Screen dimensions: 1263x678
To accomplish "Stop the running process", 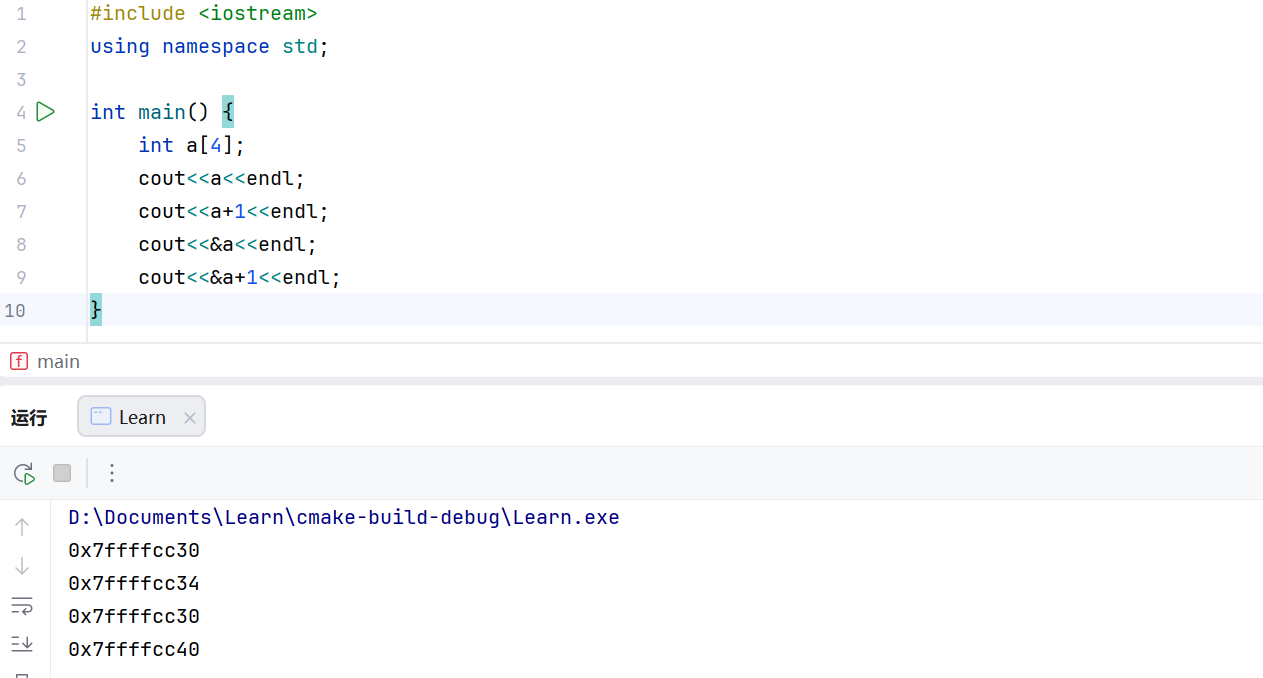I will click(x=62, y=473).
